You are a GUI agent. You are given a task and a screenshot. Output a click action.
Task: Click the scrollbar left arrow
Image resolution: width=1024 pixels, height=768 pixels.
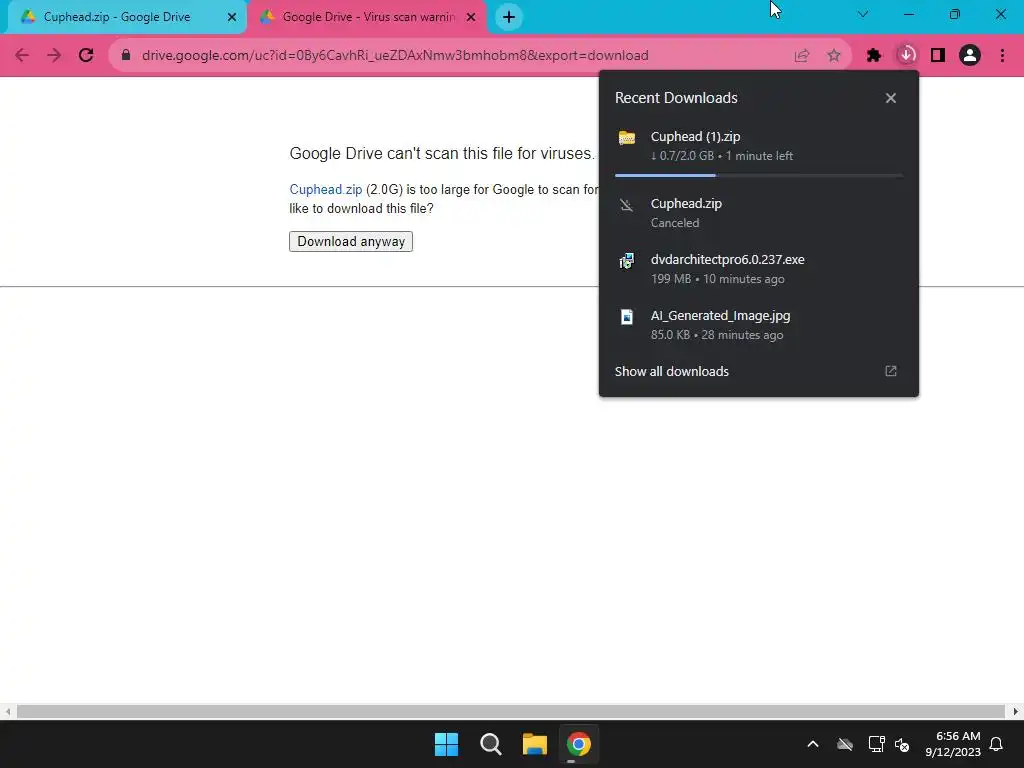click(x=7, y=711)
